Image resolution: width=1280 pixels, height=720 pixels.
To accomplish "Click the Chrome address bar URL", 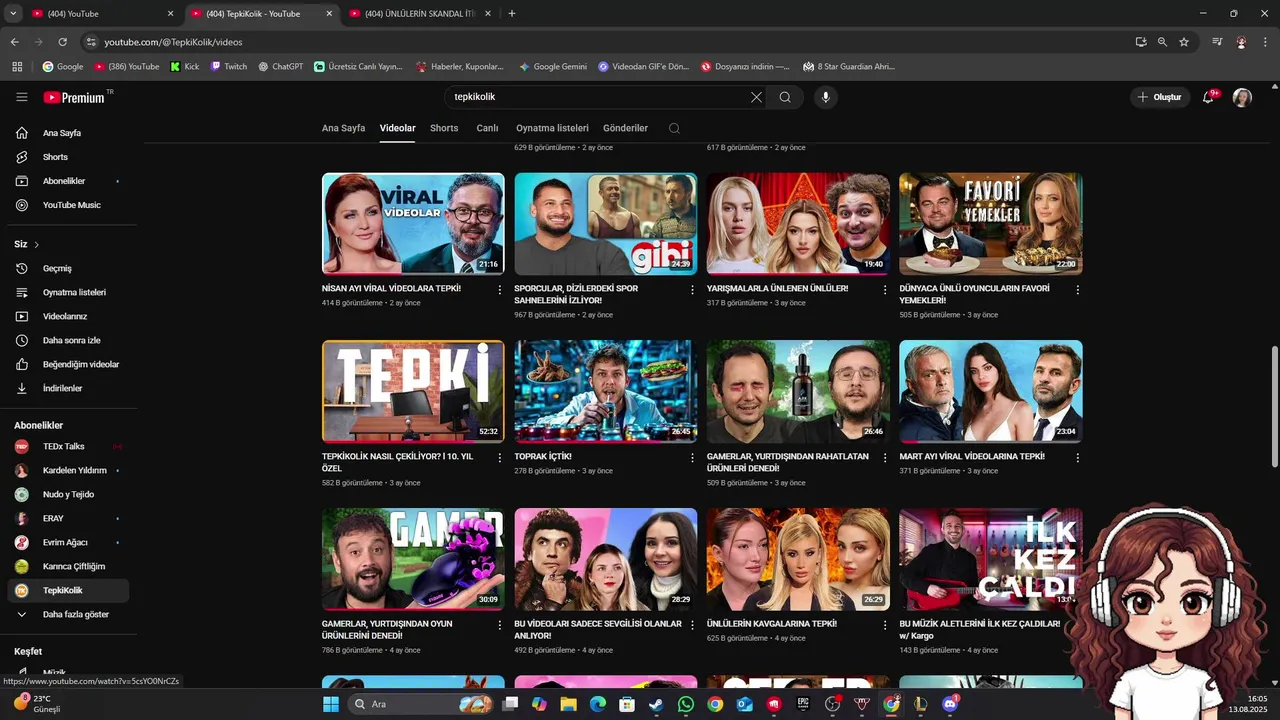I will tap(173, 42).
